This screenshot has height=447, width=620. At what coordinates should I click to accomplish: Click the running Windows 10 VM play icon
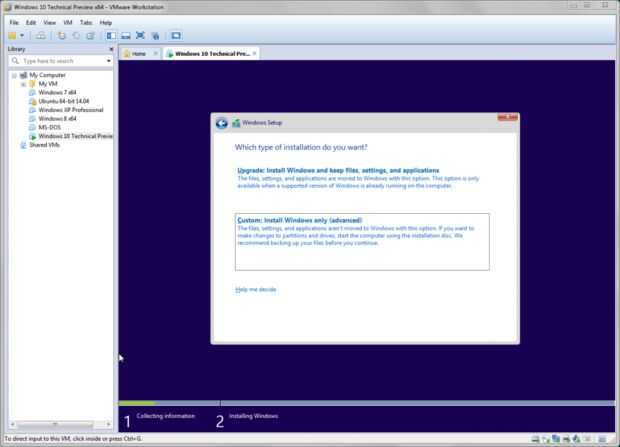(32, 136)
